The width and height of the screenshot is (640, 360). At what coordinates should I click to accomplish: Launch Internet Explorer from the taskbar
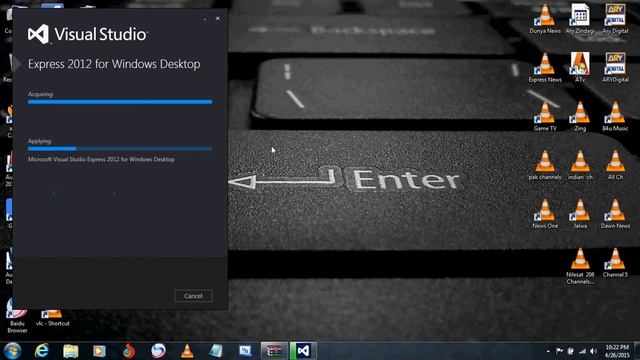point(42,351)
